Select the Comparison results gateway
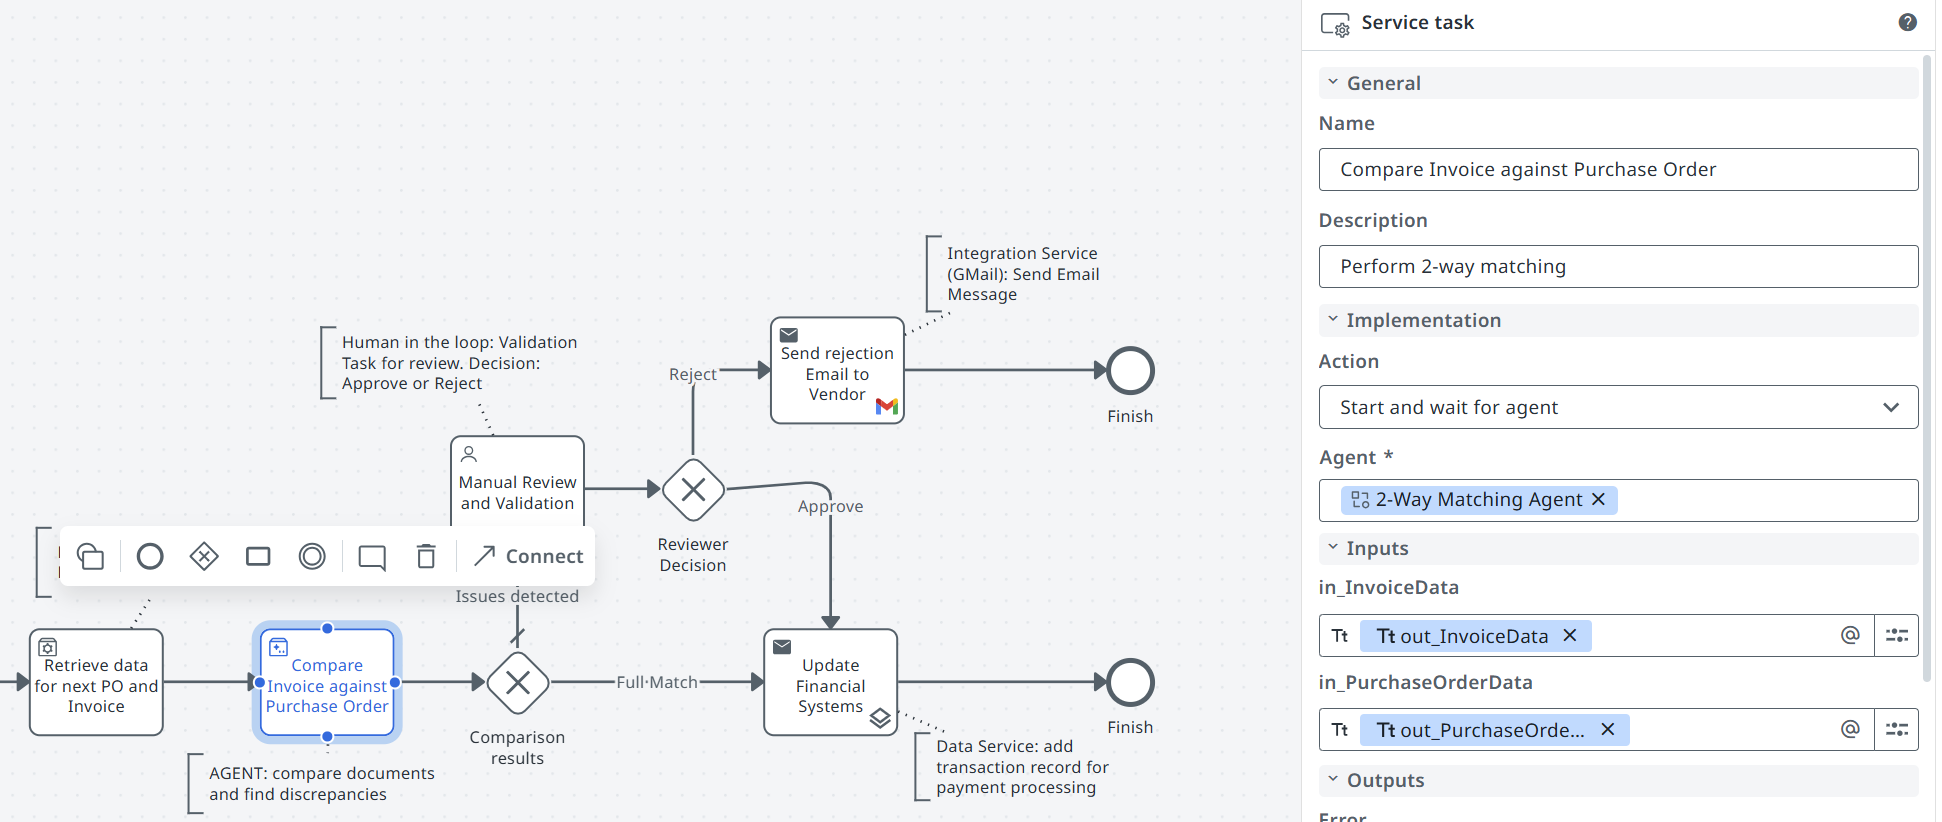The height and width of the screenshot is (822, 1942). click(x=518, y=683)
